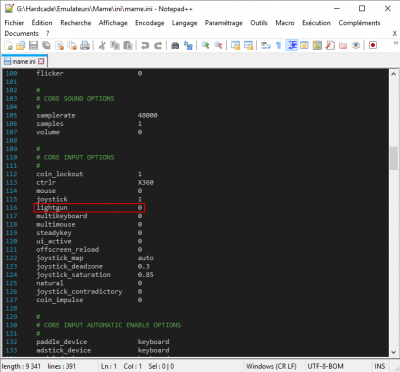Viewport: 400px width, 372px height.
Task: Click the scrollbar down arrow
Action: pos(393,352)
